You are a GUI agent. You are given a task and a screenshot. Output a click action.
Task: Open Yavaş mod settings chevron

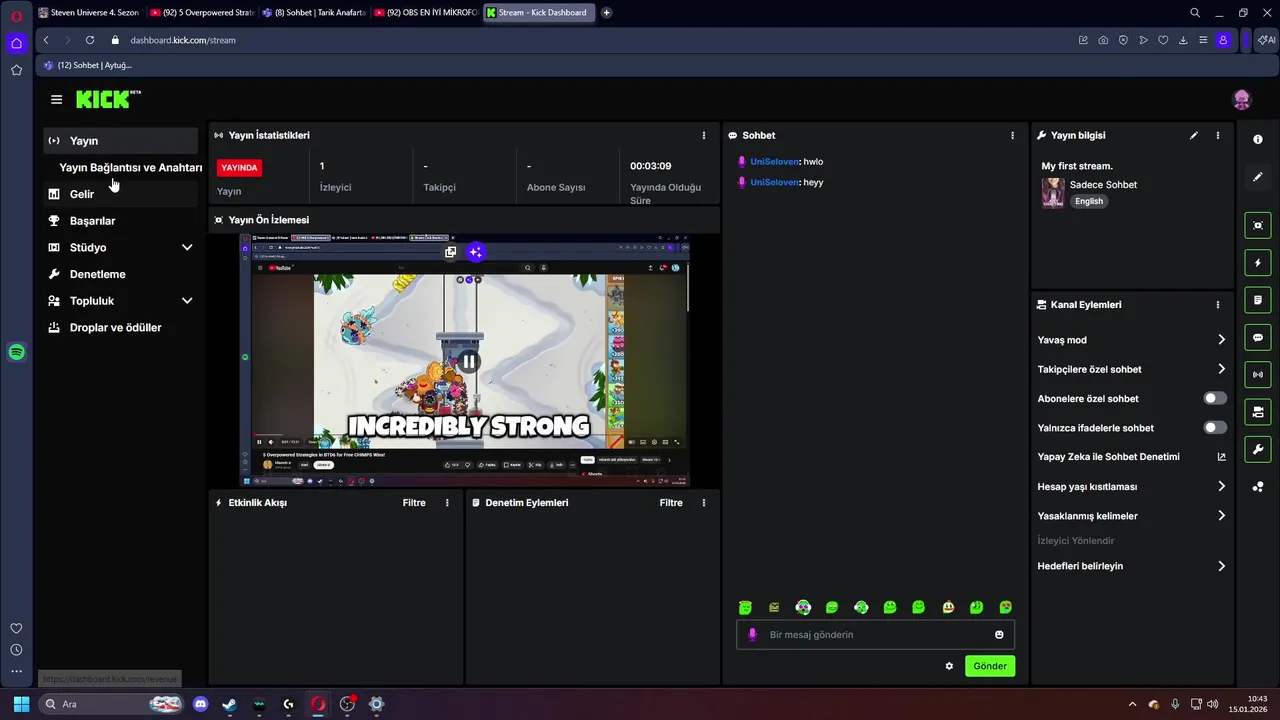[1221, 340]
